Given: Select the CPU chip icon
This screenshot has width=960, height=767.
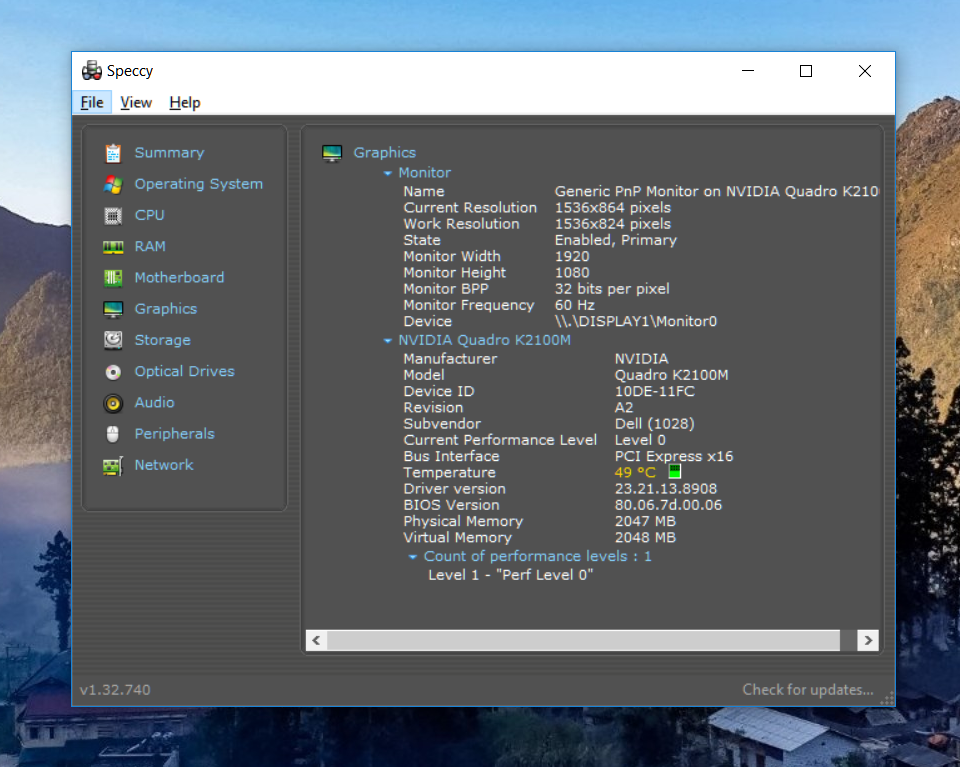Looking at the screenshot, I should tap(113, 215).
